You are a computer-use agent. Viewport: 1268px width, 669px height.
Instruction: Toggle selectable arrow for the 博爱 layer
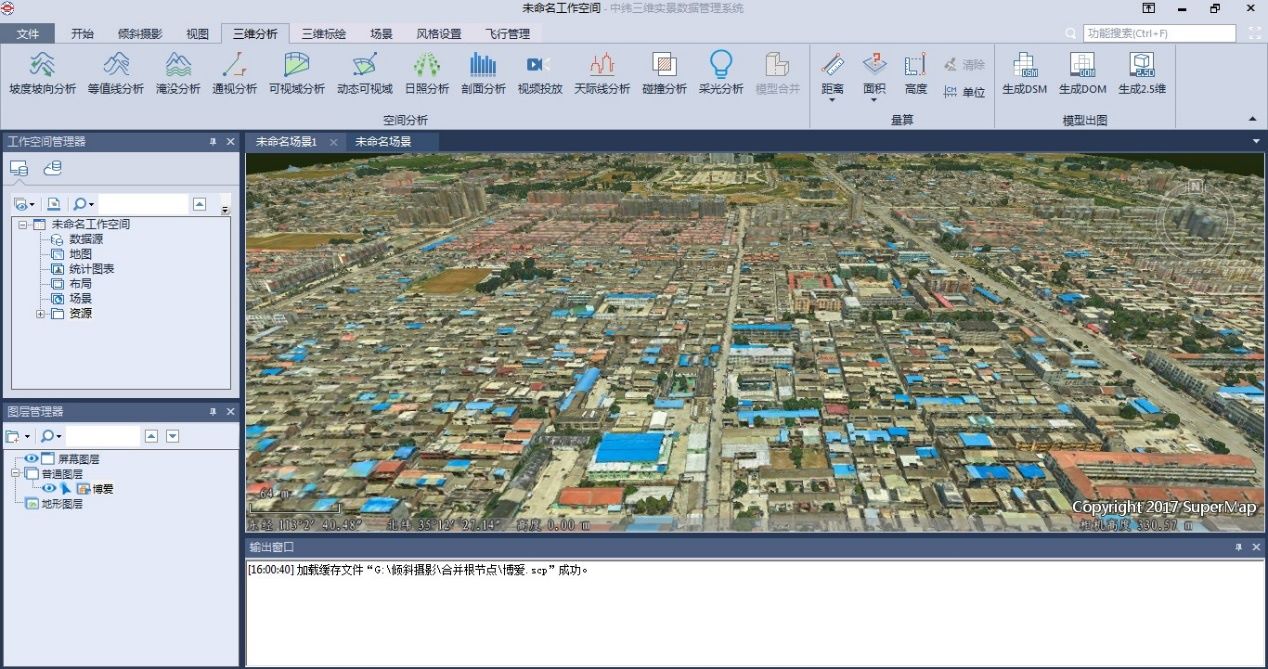pyautogui.click(x=66, y=489)
